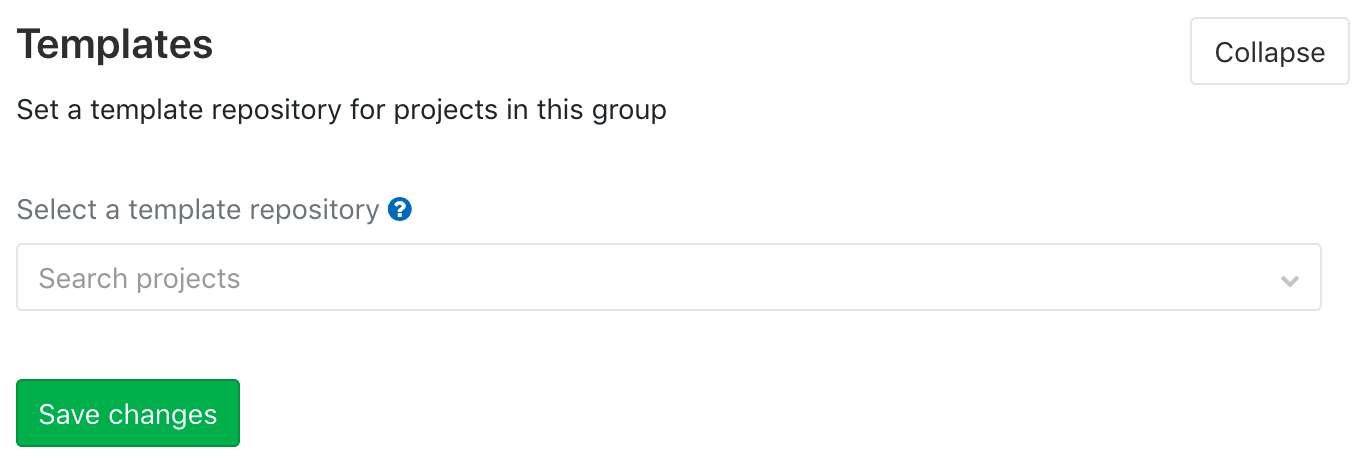
Task: Toggle the Templates section with Collapse
Action: [1269, 52]
